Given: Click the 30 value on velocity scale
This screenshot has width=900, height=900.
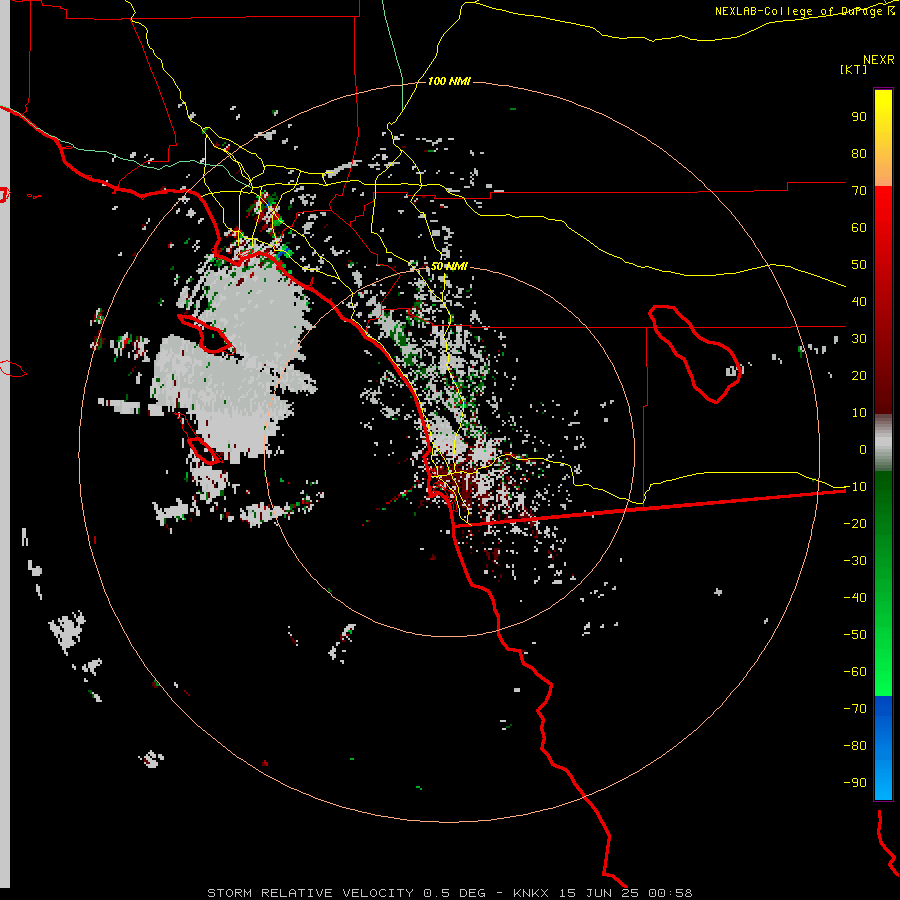Looking at the screenshot, I should (859, 339).
